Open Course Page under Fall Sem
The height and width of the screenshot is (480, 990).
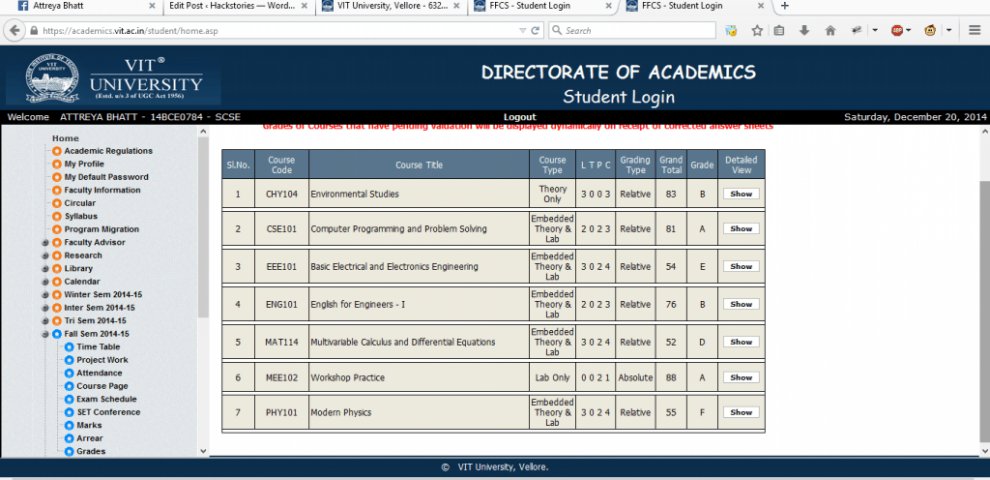tap(102, 386)
